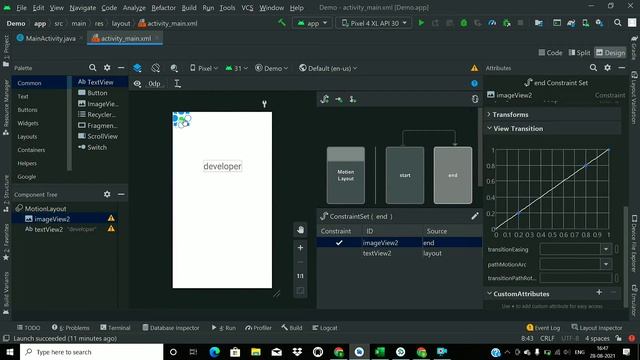Open the VCS menu

point(247,7)
